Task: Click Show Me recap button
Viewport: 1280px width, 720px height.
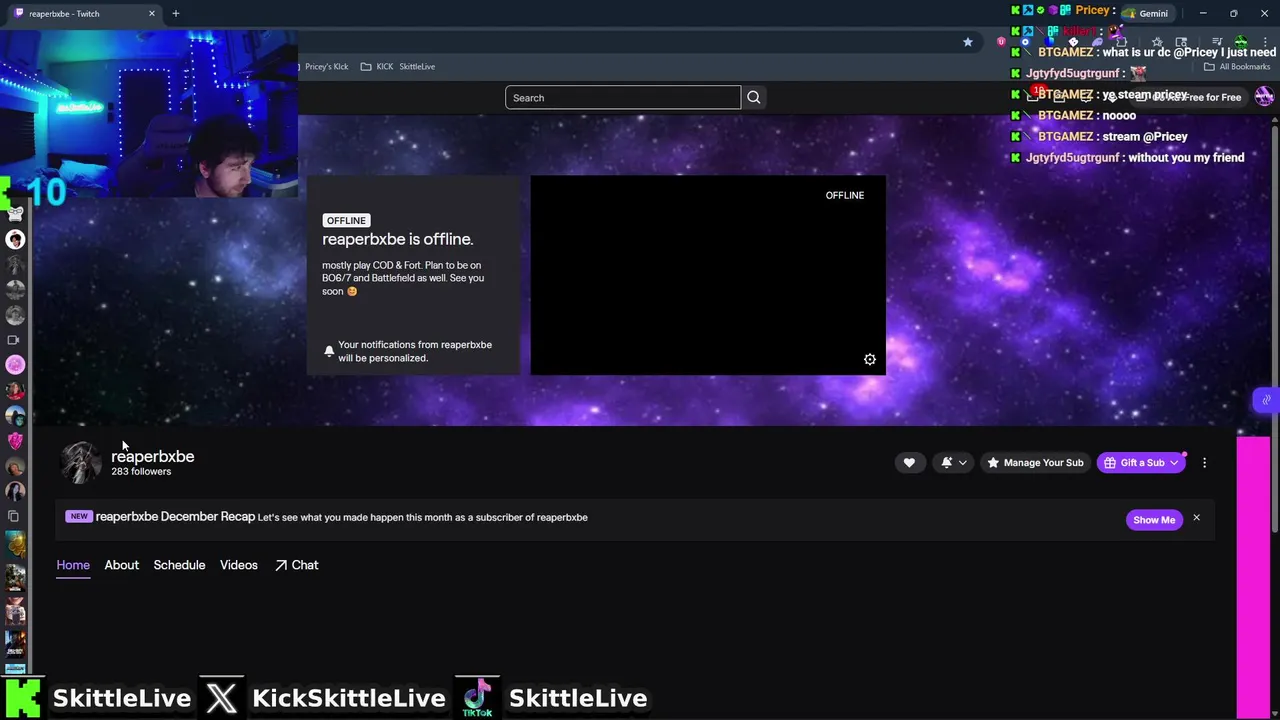Action: 1154,519
